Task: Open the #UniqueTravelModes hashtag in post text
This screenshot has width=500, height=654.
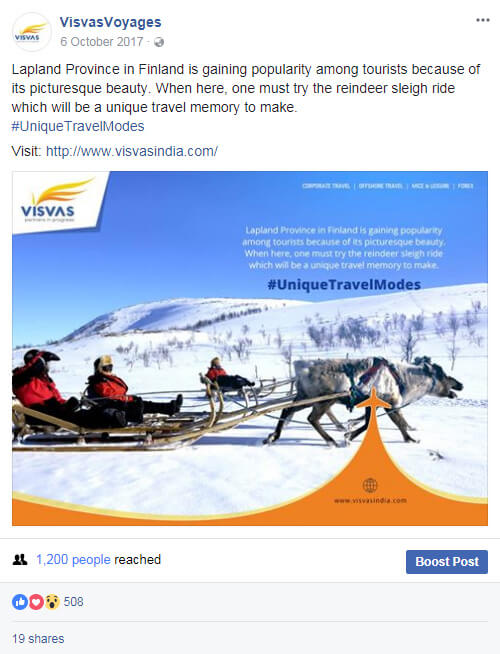Action: (x=78, y=126)
